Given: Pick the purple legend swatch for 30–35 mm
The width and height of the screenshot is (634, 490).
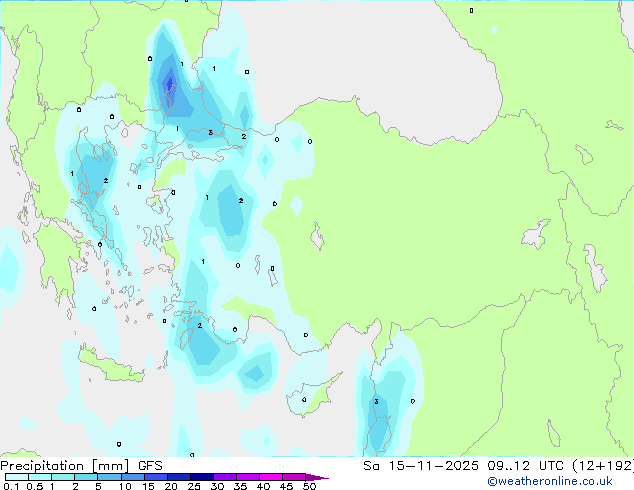Looking at the screenshot, I should 225,477.
